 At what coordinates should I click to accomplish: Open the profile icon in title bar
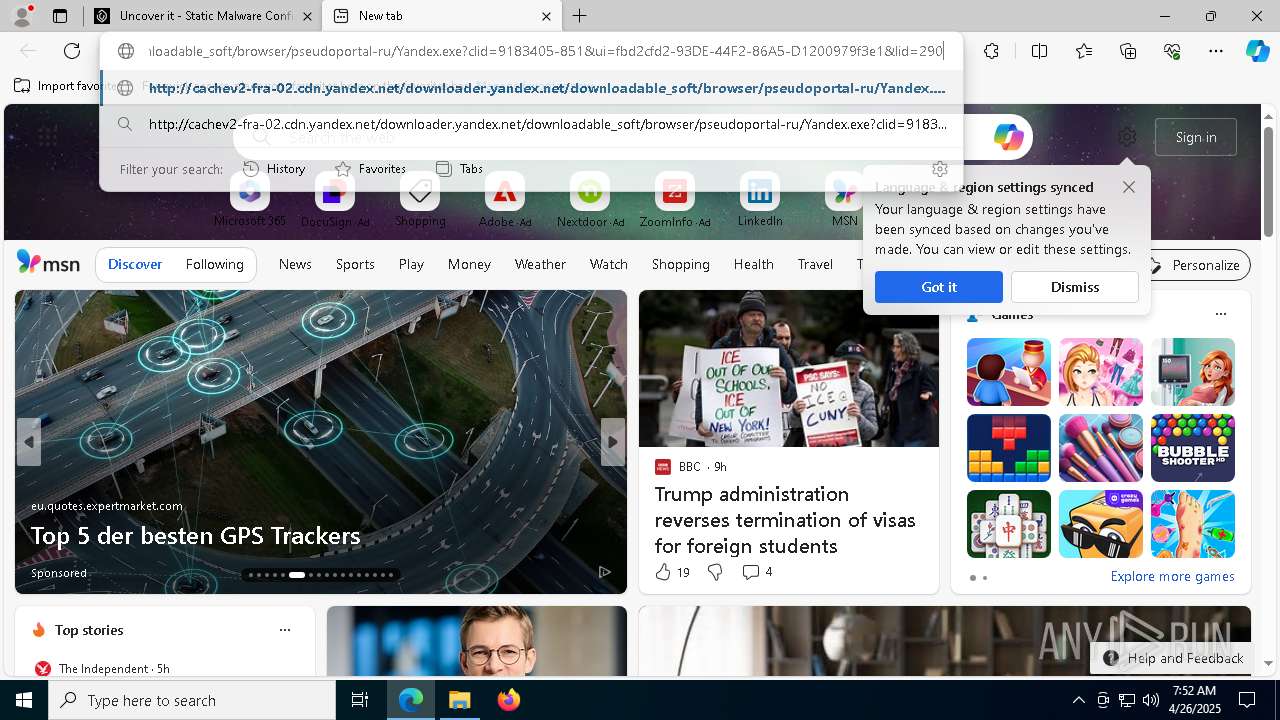(x=22, y=16)
